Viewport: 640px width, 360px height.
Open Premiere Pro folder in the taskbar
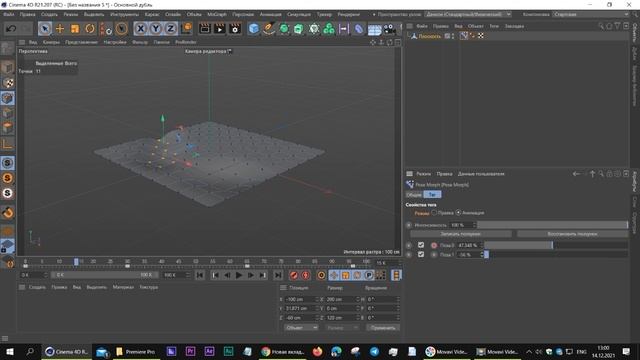136,351
